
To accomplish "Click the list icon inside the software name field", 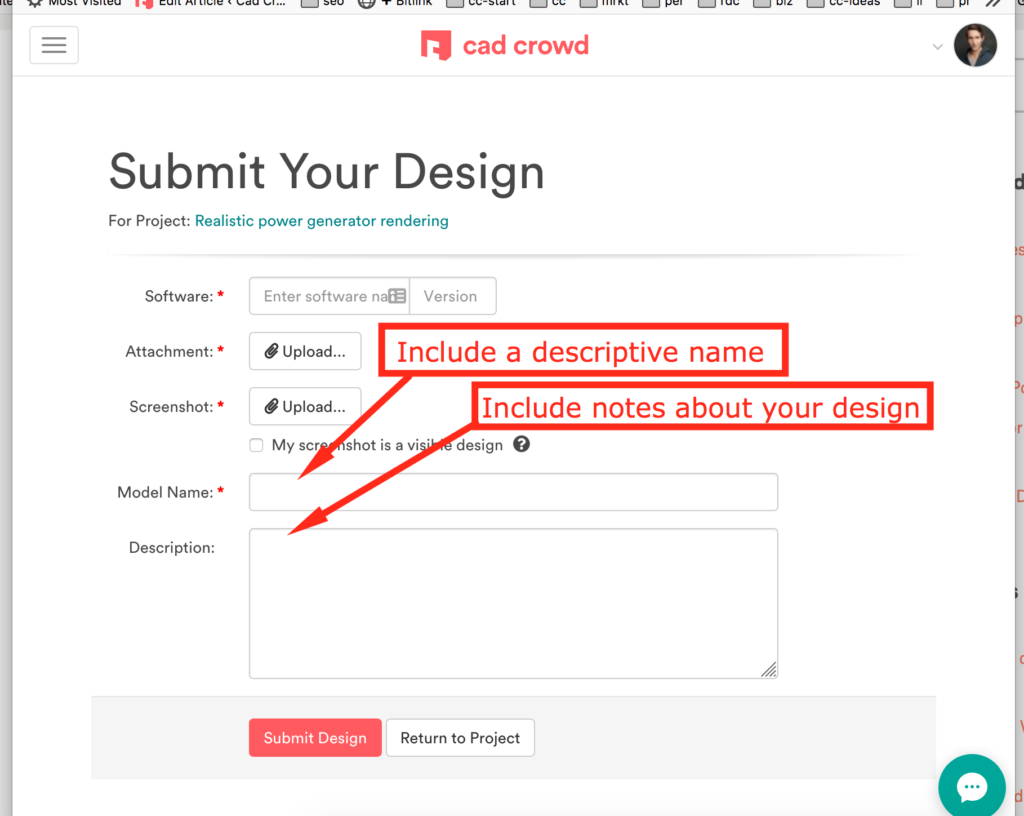I will pyautogui.click(x=396, y=296).
